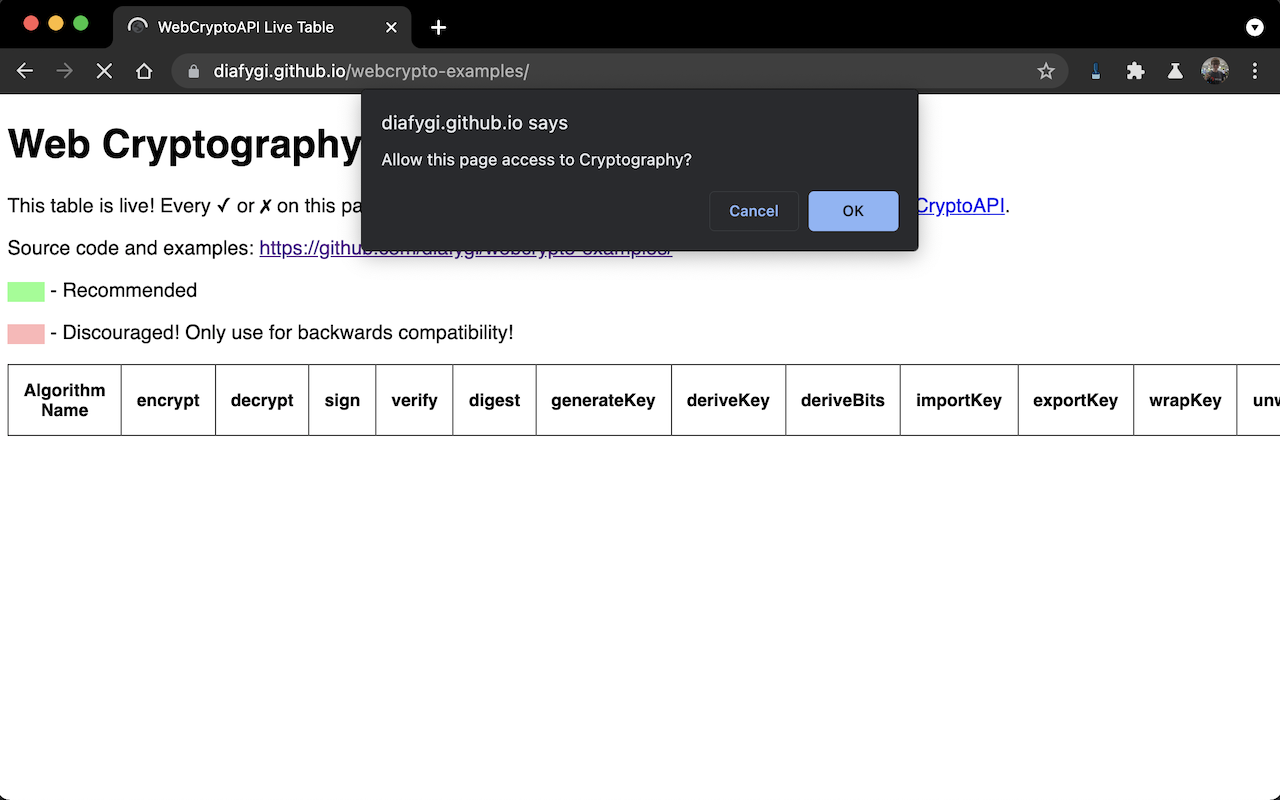
Task: Click the pink Discouraged color swatch
Action: (26, 333)
